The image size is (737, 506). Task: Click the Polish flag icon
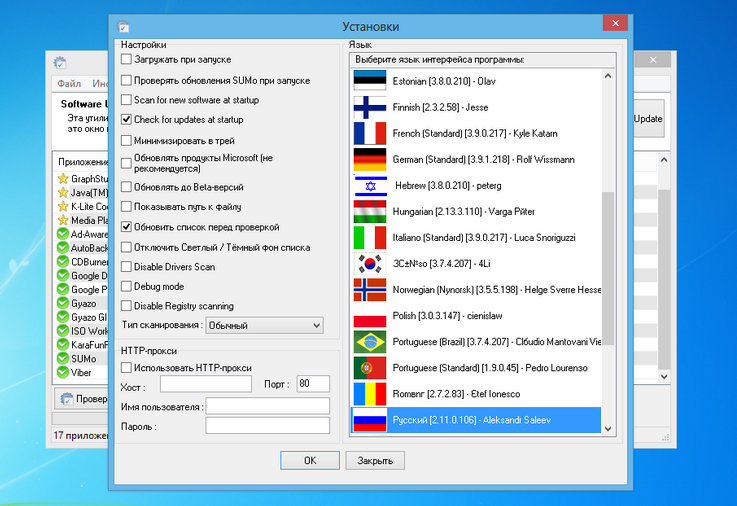tap(369, 316)
